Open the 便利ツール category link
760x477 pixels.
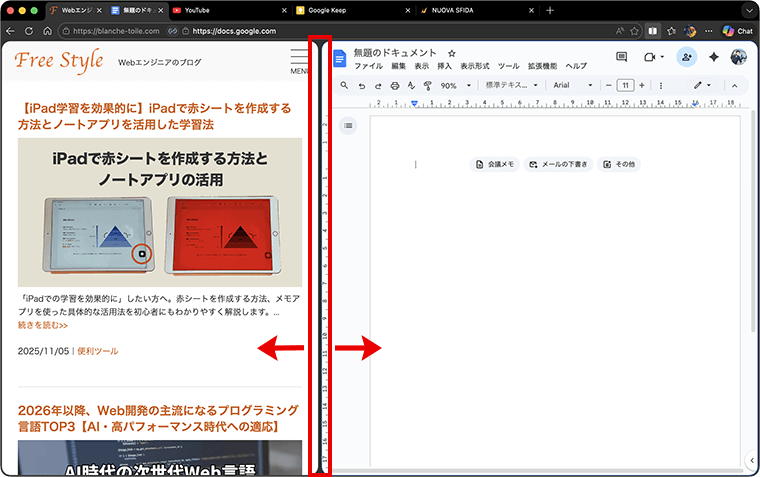[97, 351]
